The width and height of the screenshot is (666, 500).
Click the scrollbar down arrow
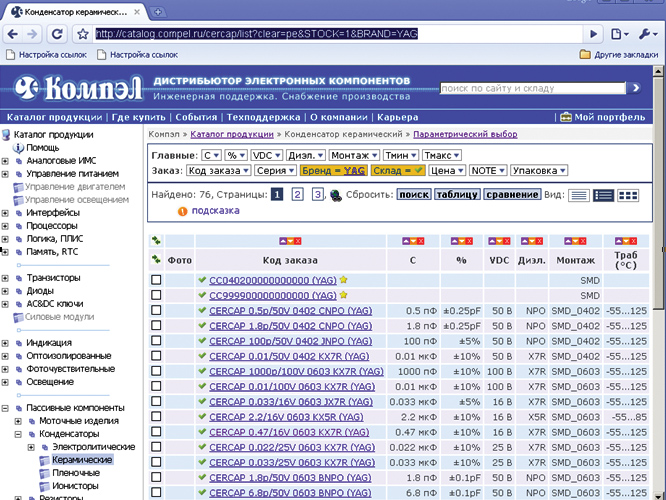658,495
